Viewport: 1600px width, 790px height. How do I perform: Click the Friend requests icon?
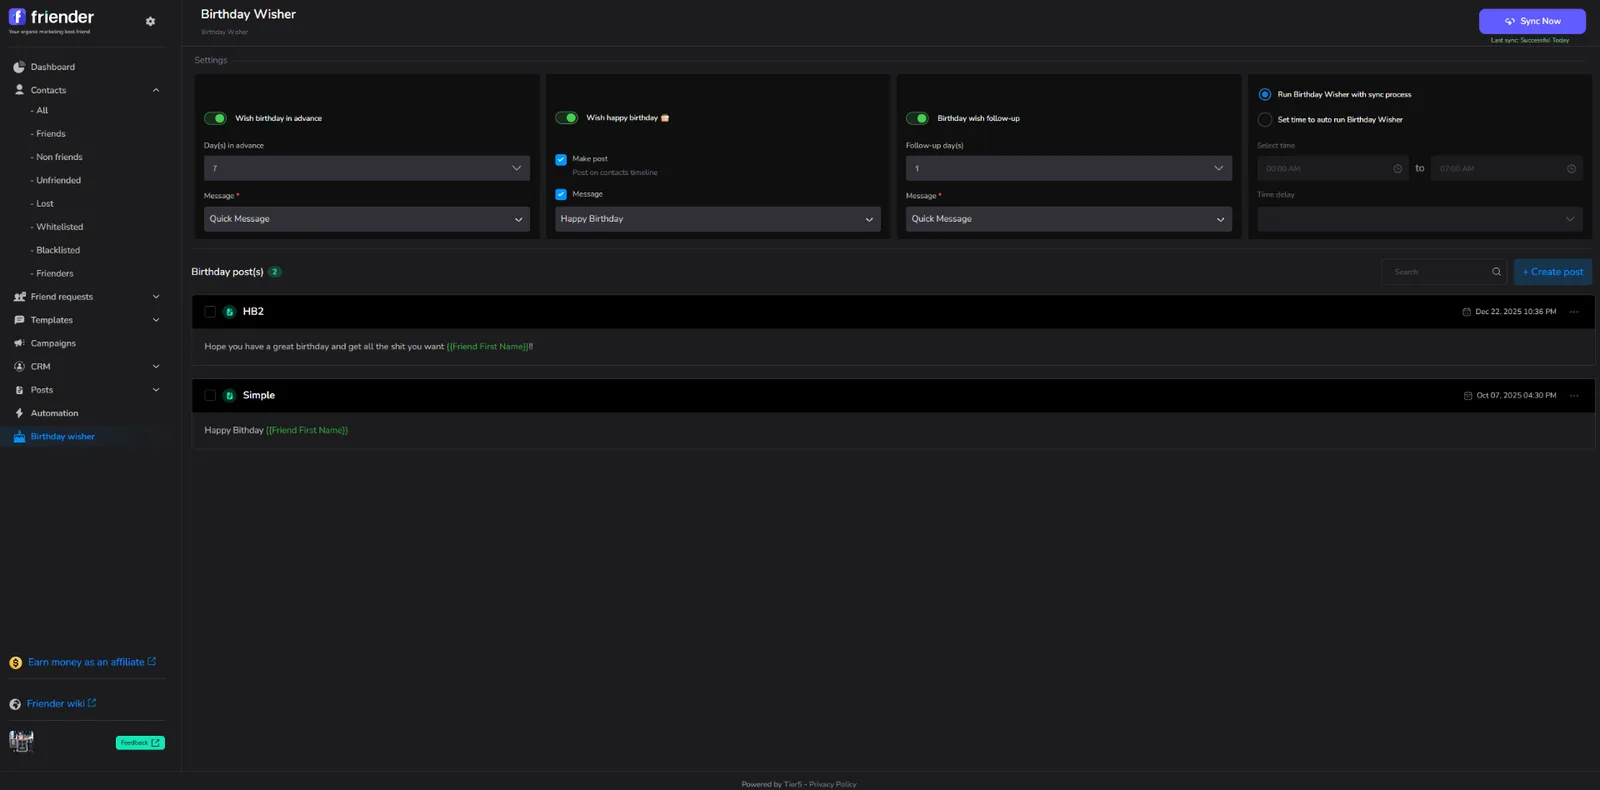pyautogui.click(x=19, y=297)
